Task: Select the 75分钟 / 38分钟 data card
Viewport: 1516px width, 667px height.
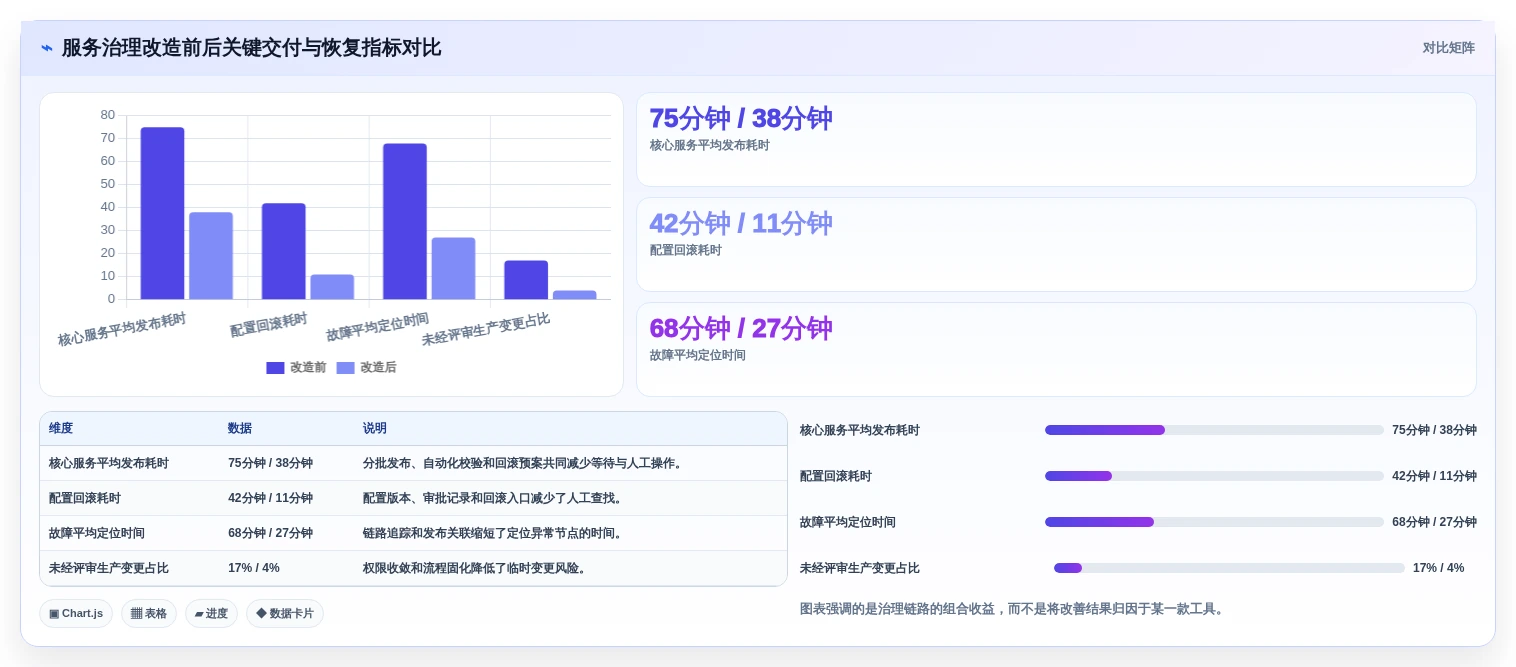Action: click(x=1056, y=140)
